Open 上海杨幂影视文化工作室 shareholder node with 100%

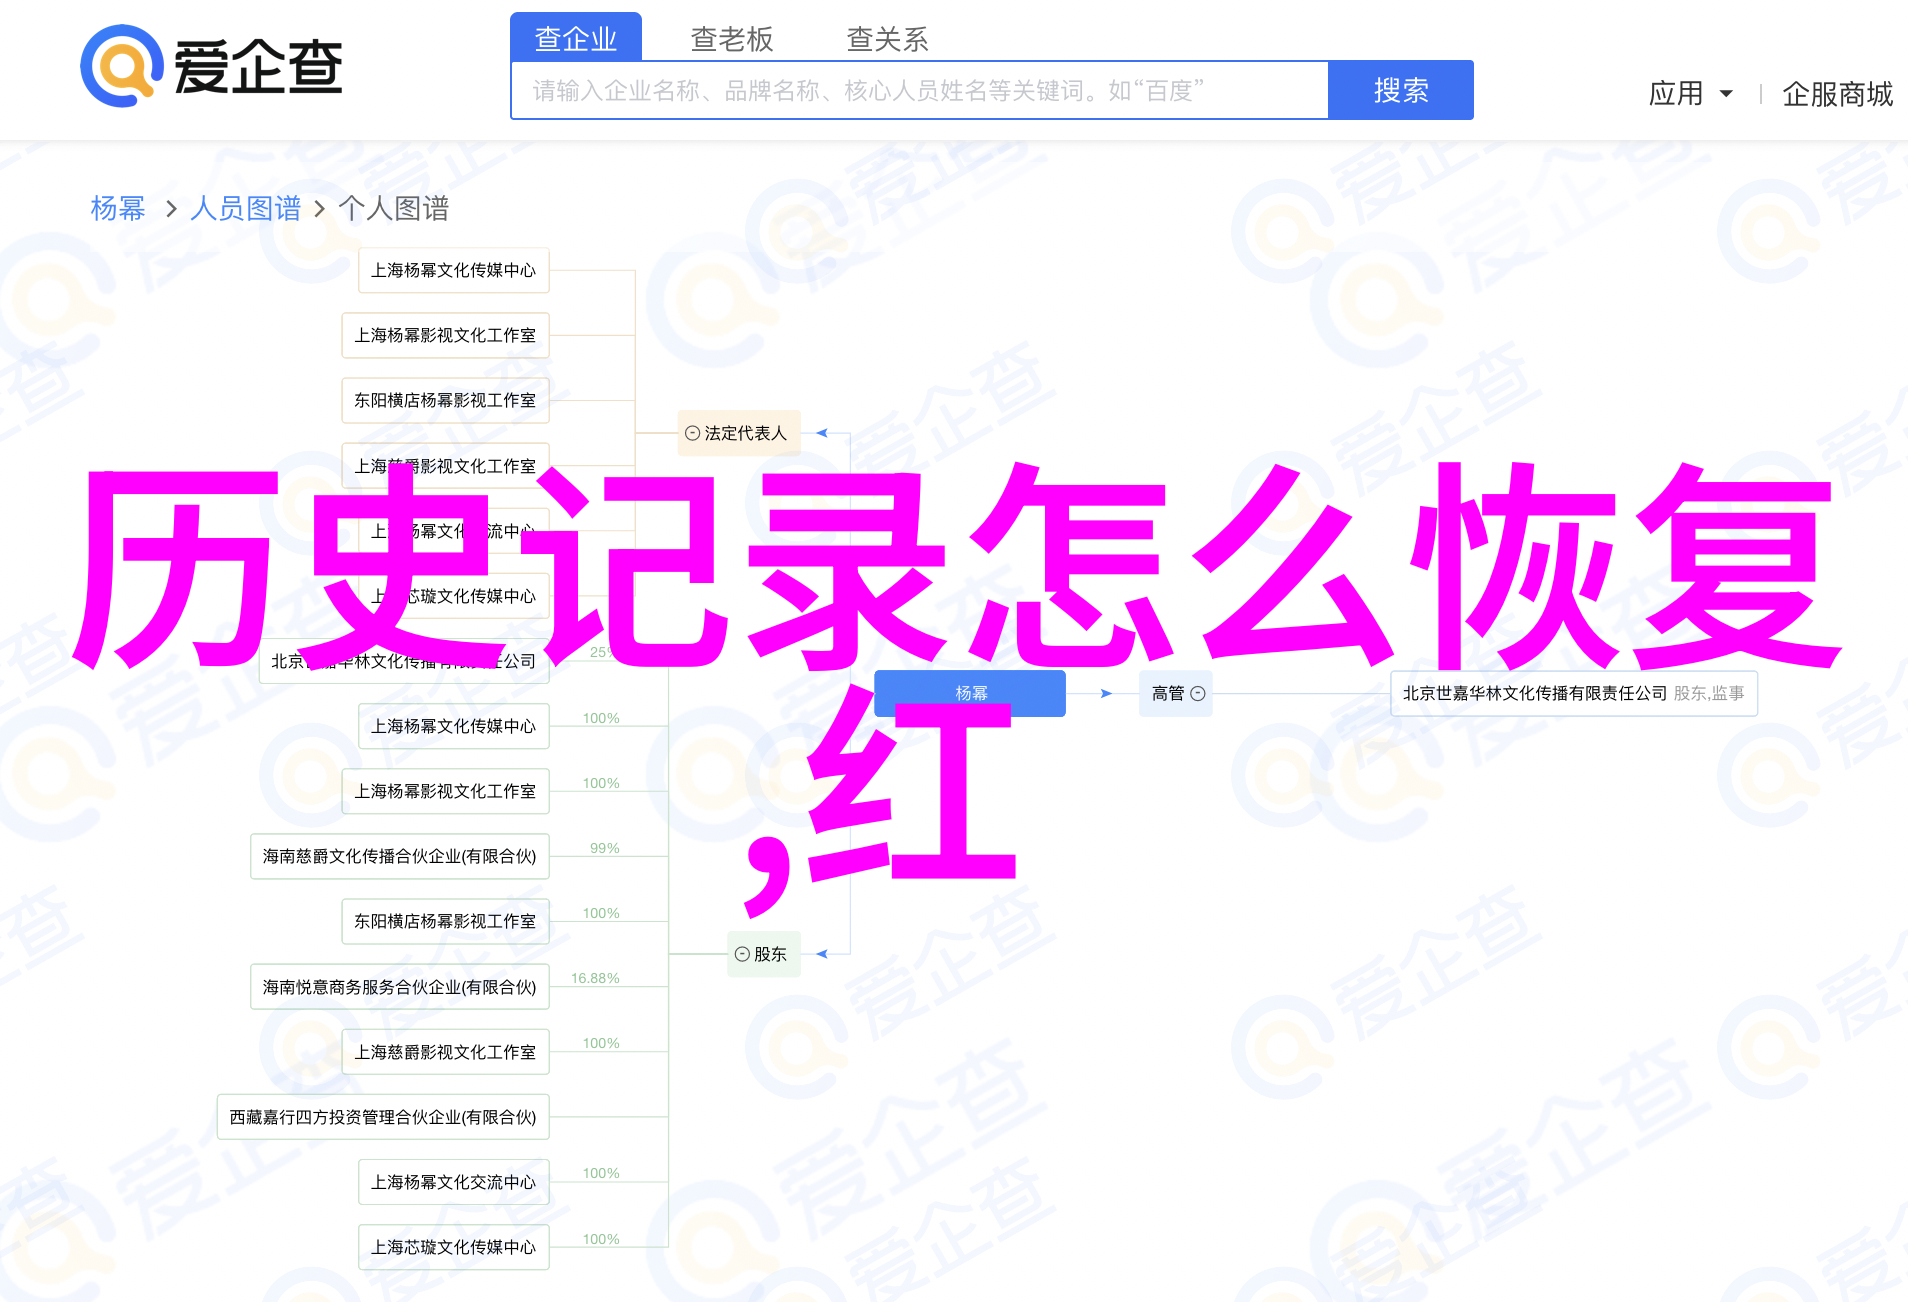pos(446,791)
